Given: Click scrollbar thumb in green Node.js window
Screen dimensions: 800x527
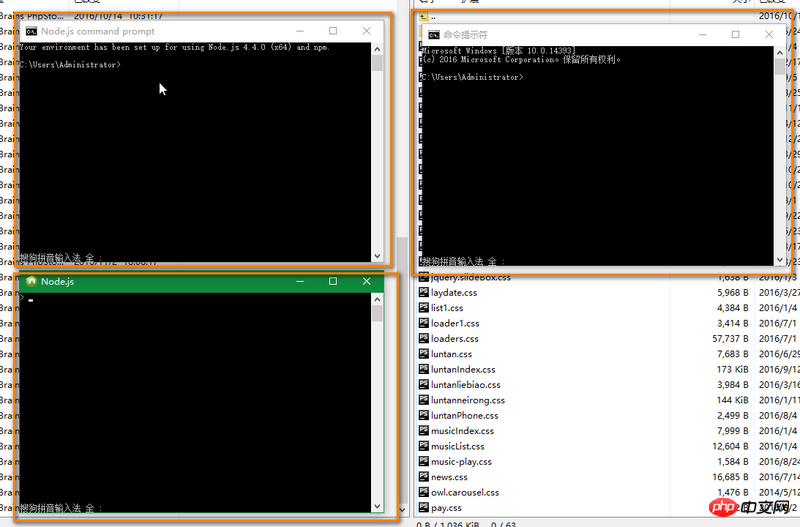Looking at the screenshot, I should pyautogui.click(x=377, y=313).
